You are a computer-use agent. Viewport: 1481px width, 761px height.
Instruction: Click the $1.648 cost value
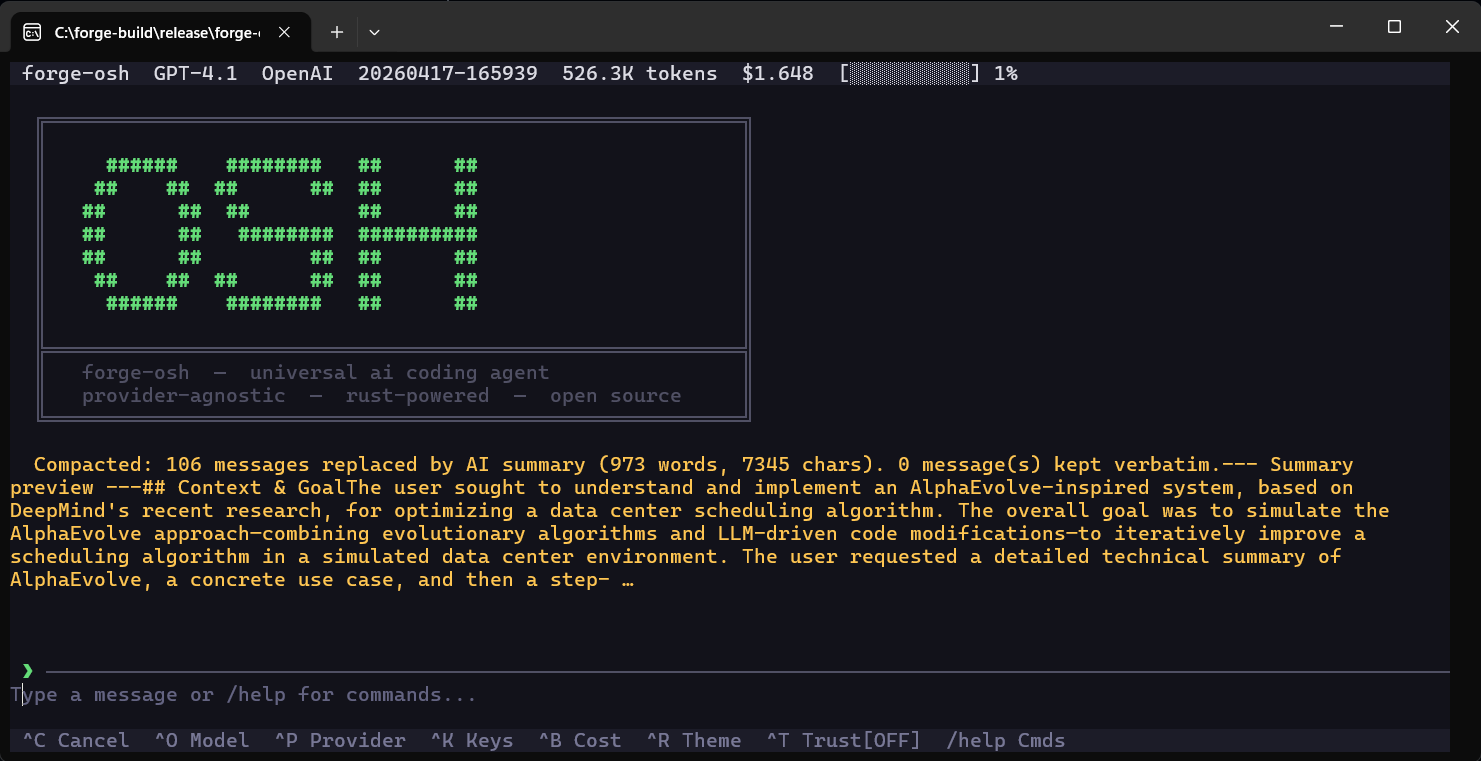(x=778, y=73)
